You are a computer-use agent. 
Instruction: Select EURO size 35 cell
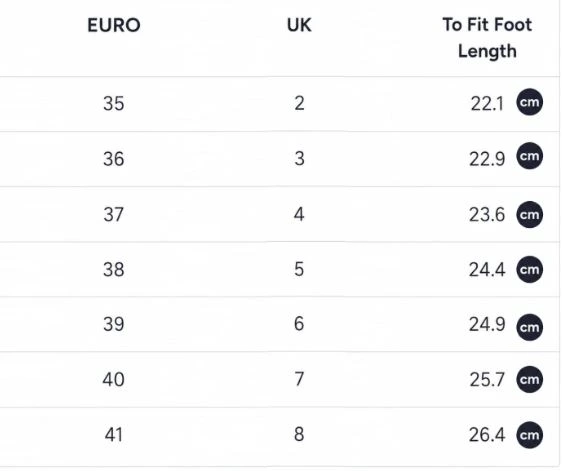pyautogui.click(x=114, y=104)
